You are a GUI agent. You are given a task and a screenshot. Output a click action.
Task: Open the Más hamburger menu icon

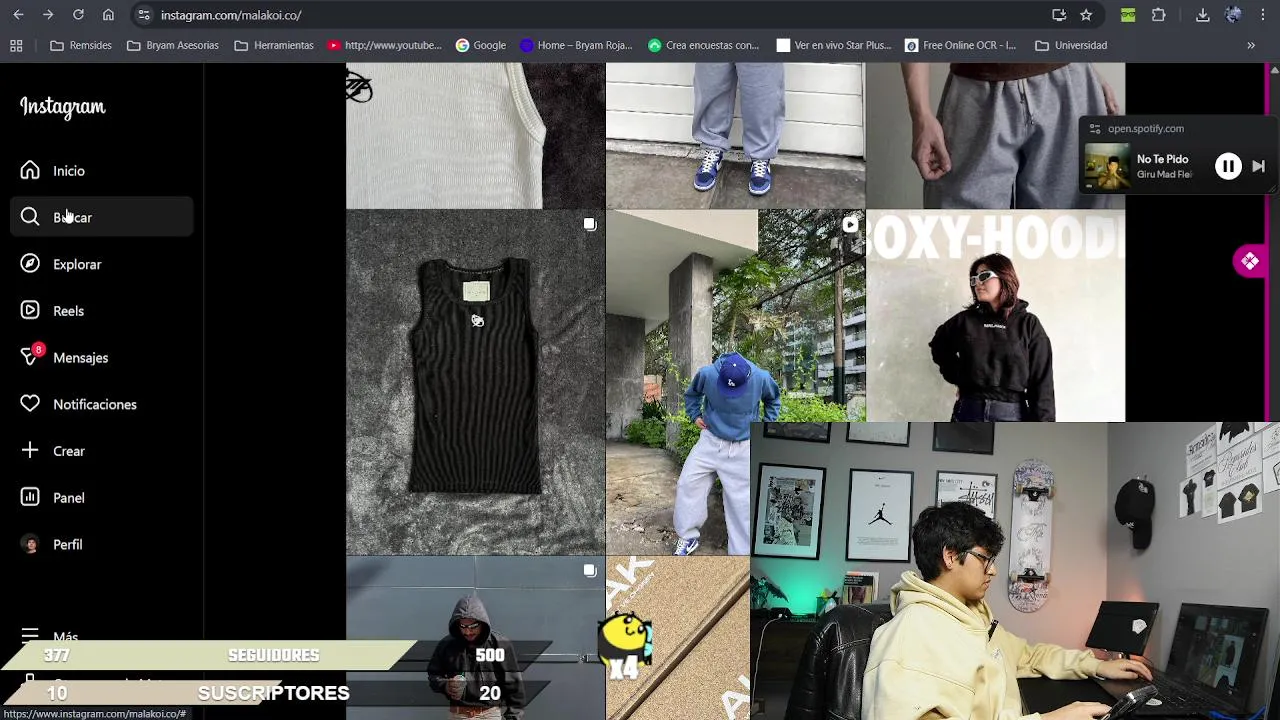pos(30,635)
